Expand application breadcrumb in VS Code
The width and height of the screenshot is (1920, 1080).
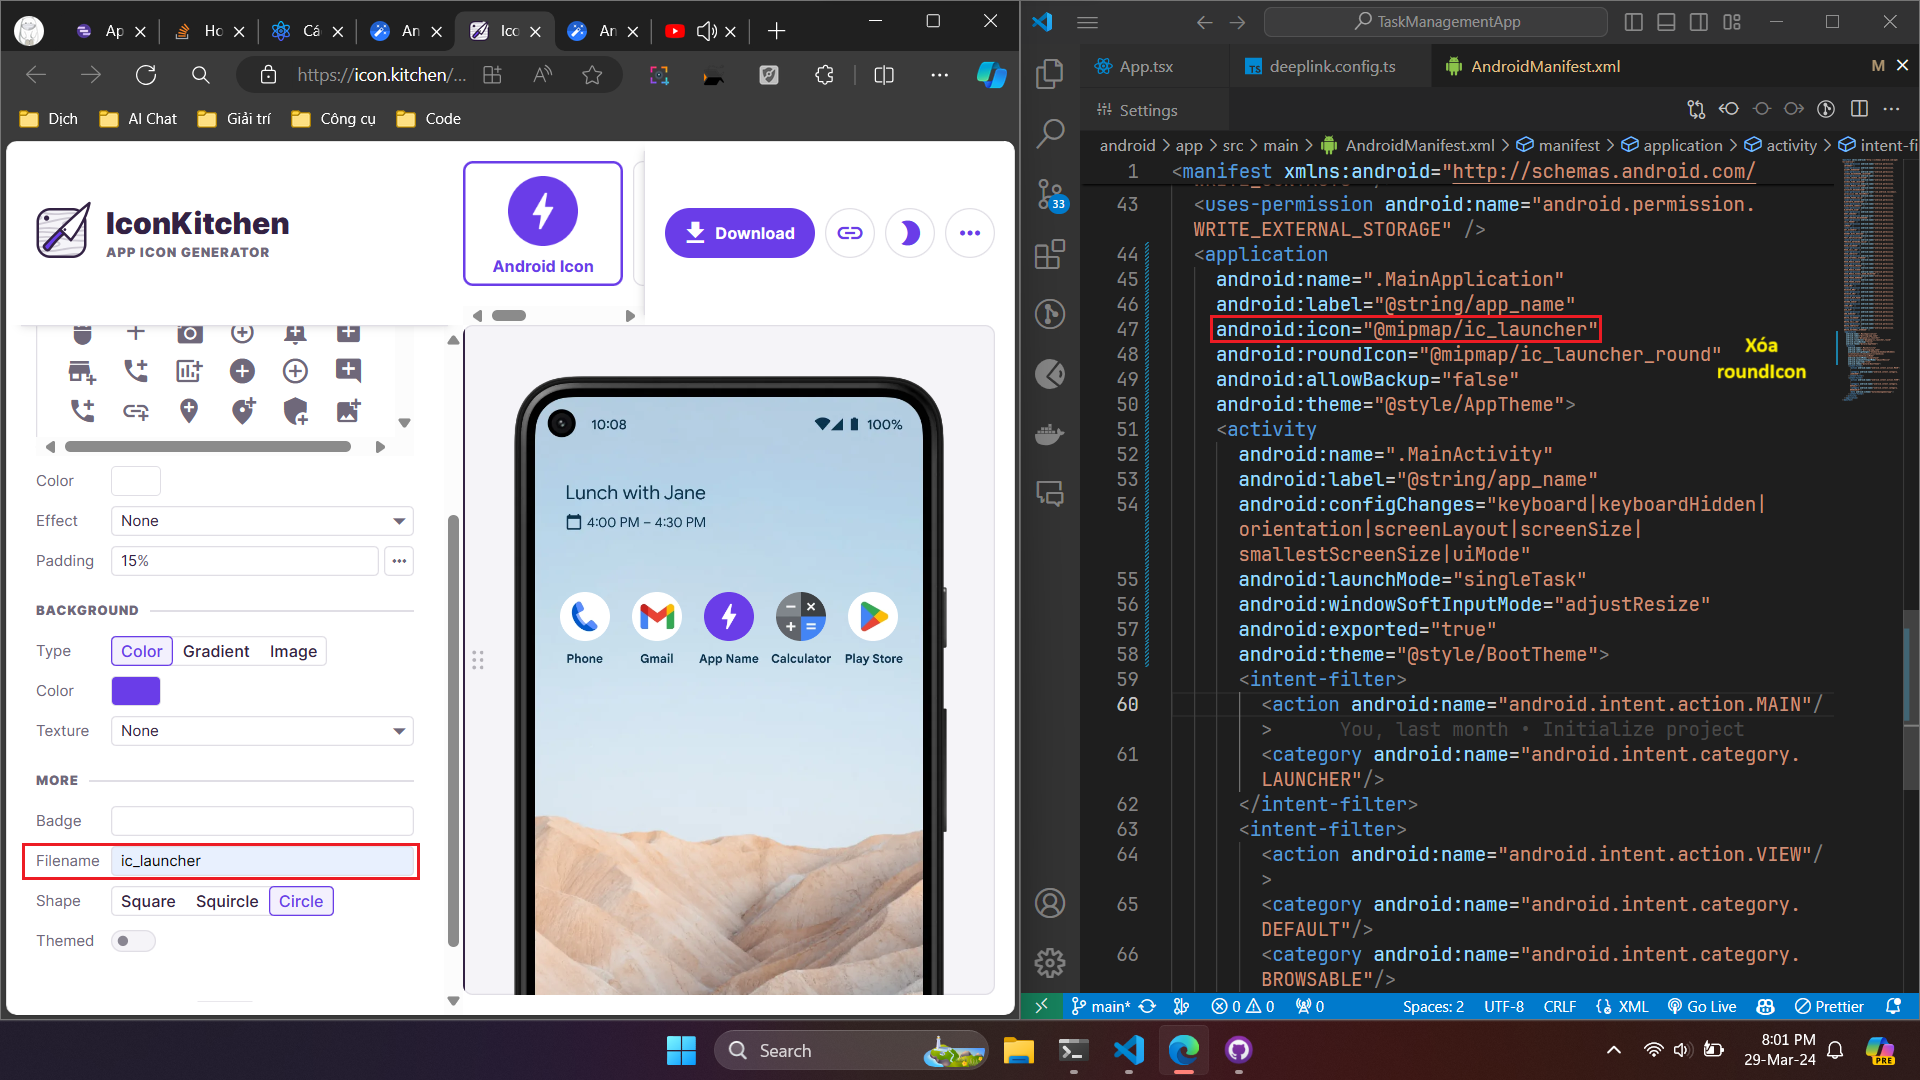click(x=1671, y=146)
